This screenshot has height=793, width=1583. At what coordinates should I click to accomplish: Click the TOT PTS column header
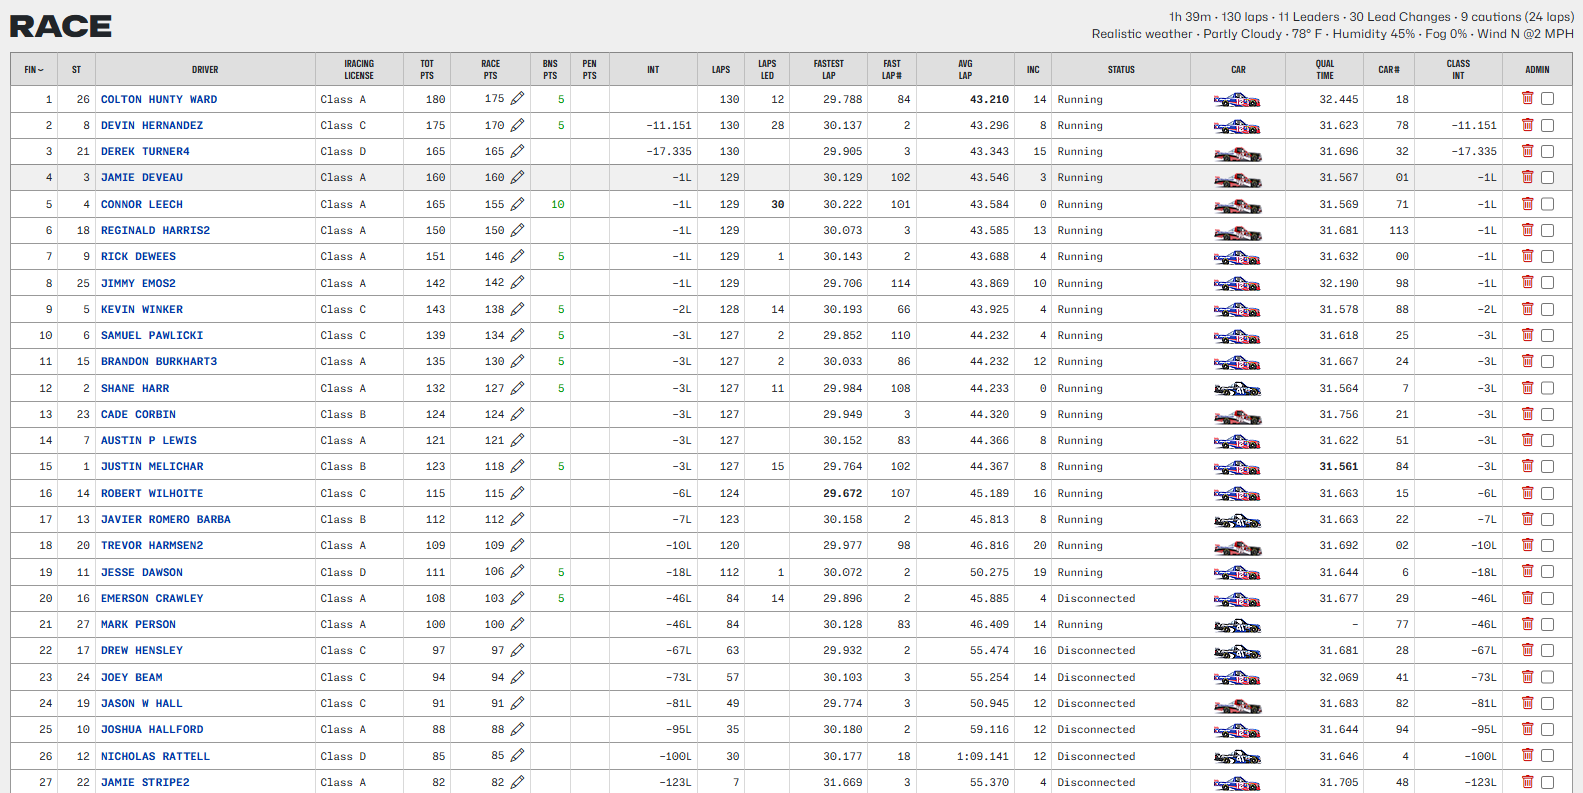click(x=427, y=69)
